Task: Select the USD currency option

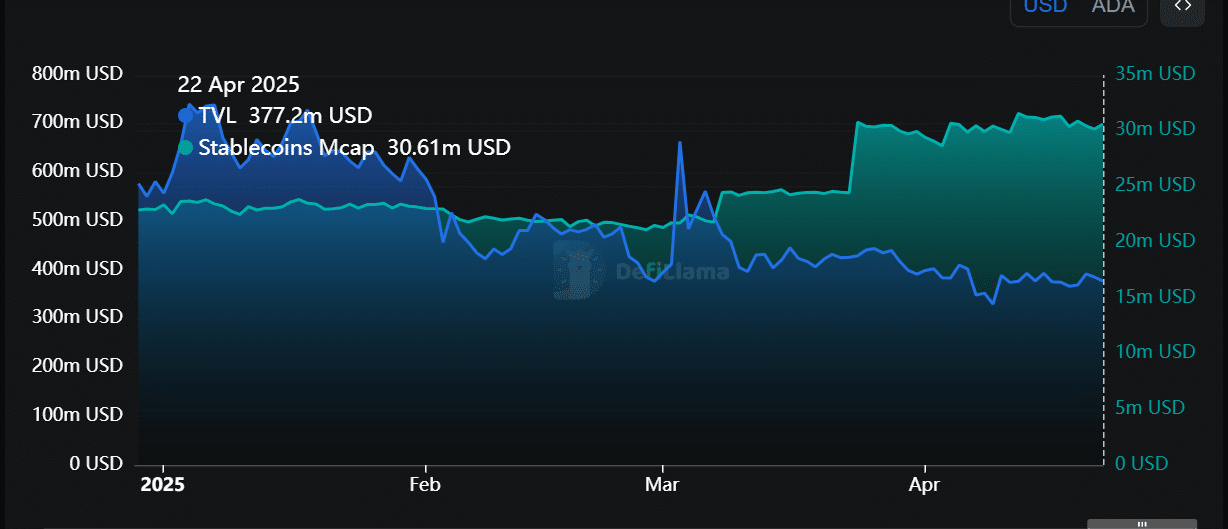Action: pyautogui.click(x=1045, y=7)
